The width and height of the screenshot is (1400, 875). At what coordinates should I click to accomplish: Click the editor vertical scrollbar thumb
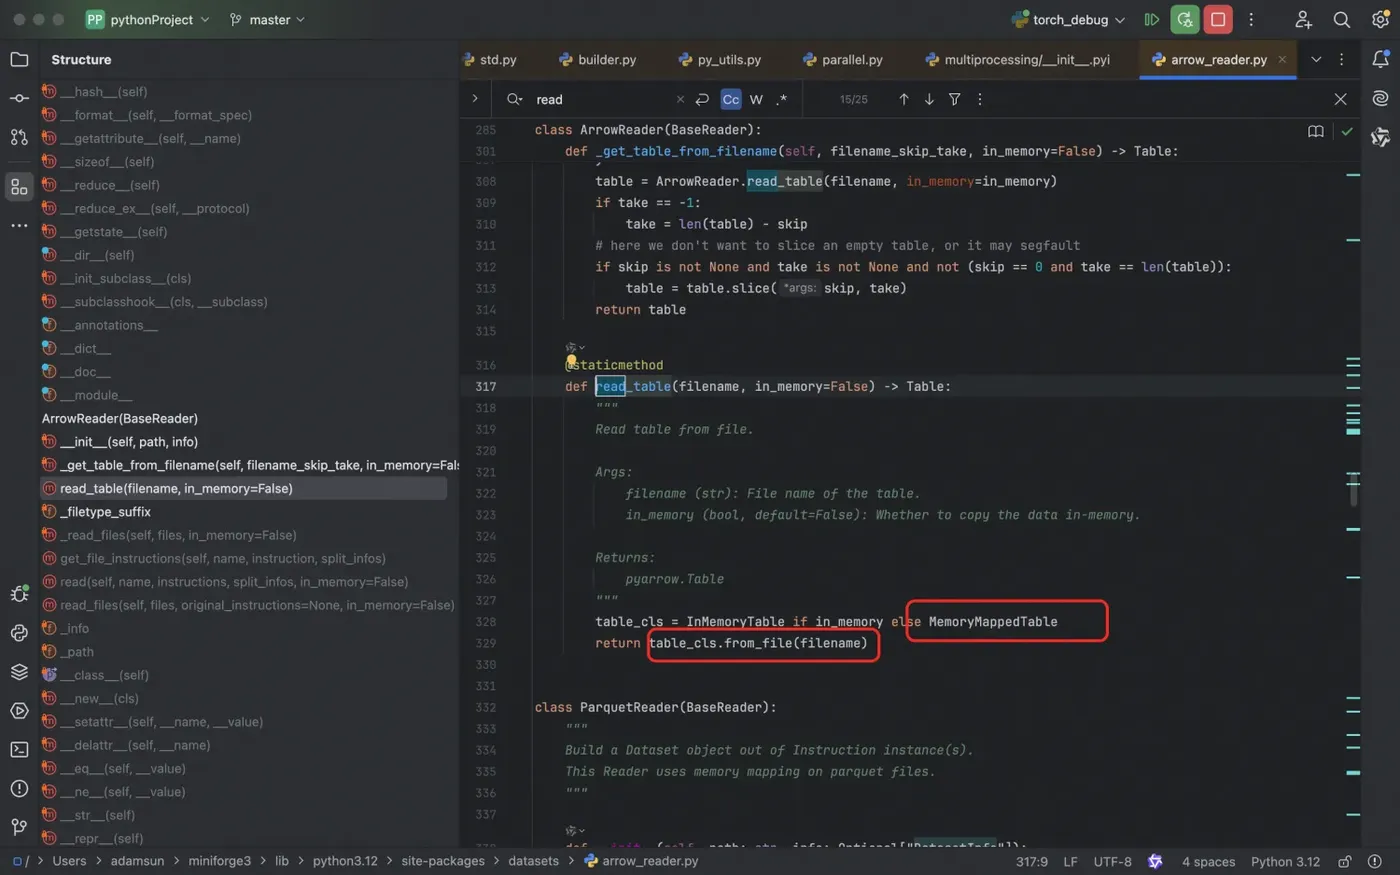pos(1354,490)
